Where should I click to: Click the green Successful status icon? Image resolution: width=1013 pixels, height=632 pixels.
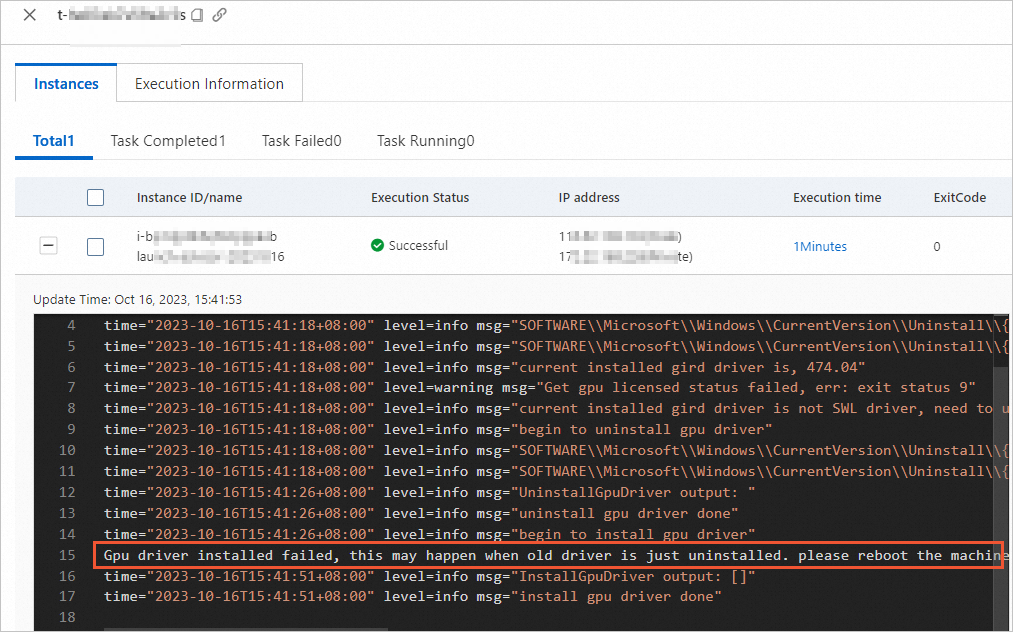(378, 245)
